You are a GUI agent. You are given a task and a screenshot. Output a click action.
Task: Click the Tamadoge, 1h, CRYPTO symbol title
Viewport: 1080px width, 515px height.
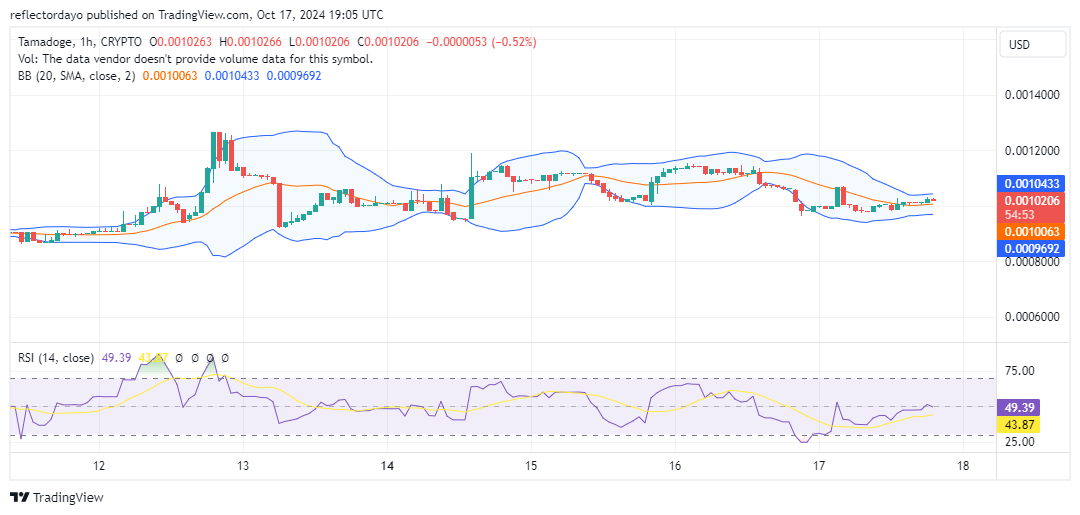[81, 42]
